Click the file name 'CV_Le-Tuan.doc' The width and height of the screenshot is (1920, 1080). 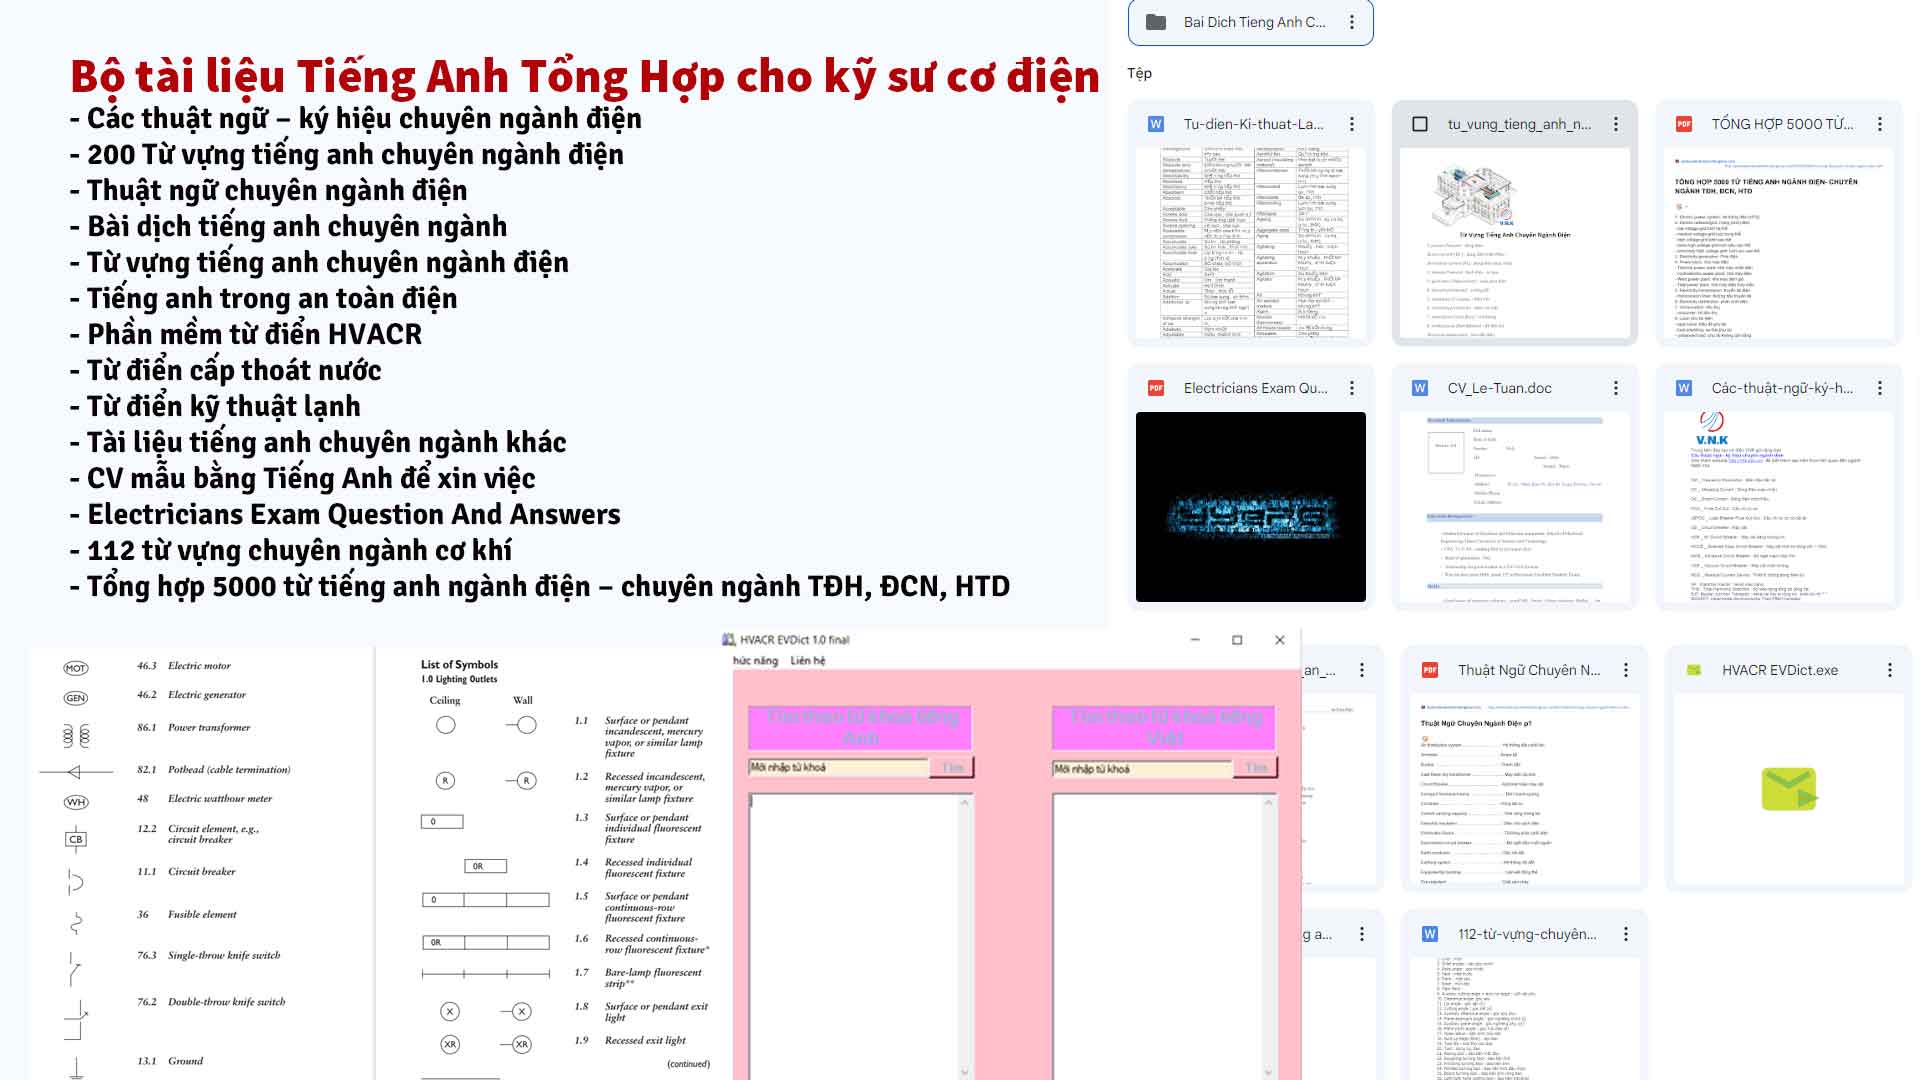point(1499,388)
